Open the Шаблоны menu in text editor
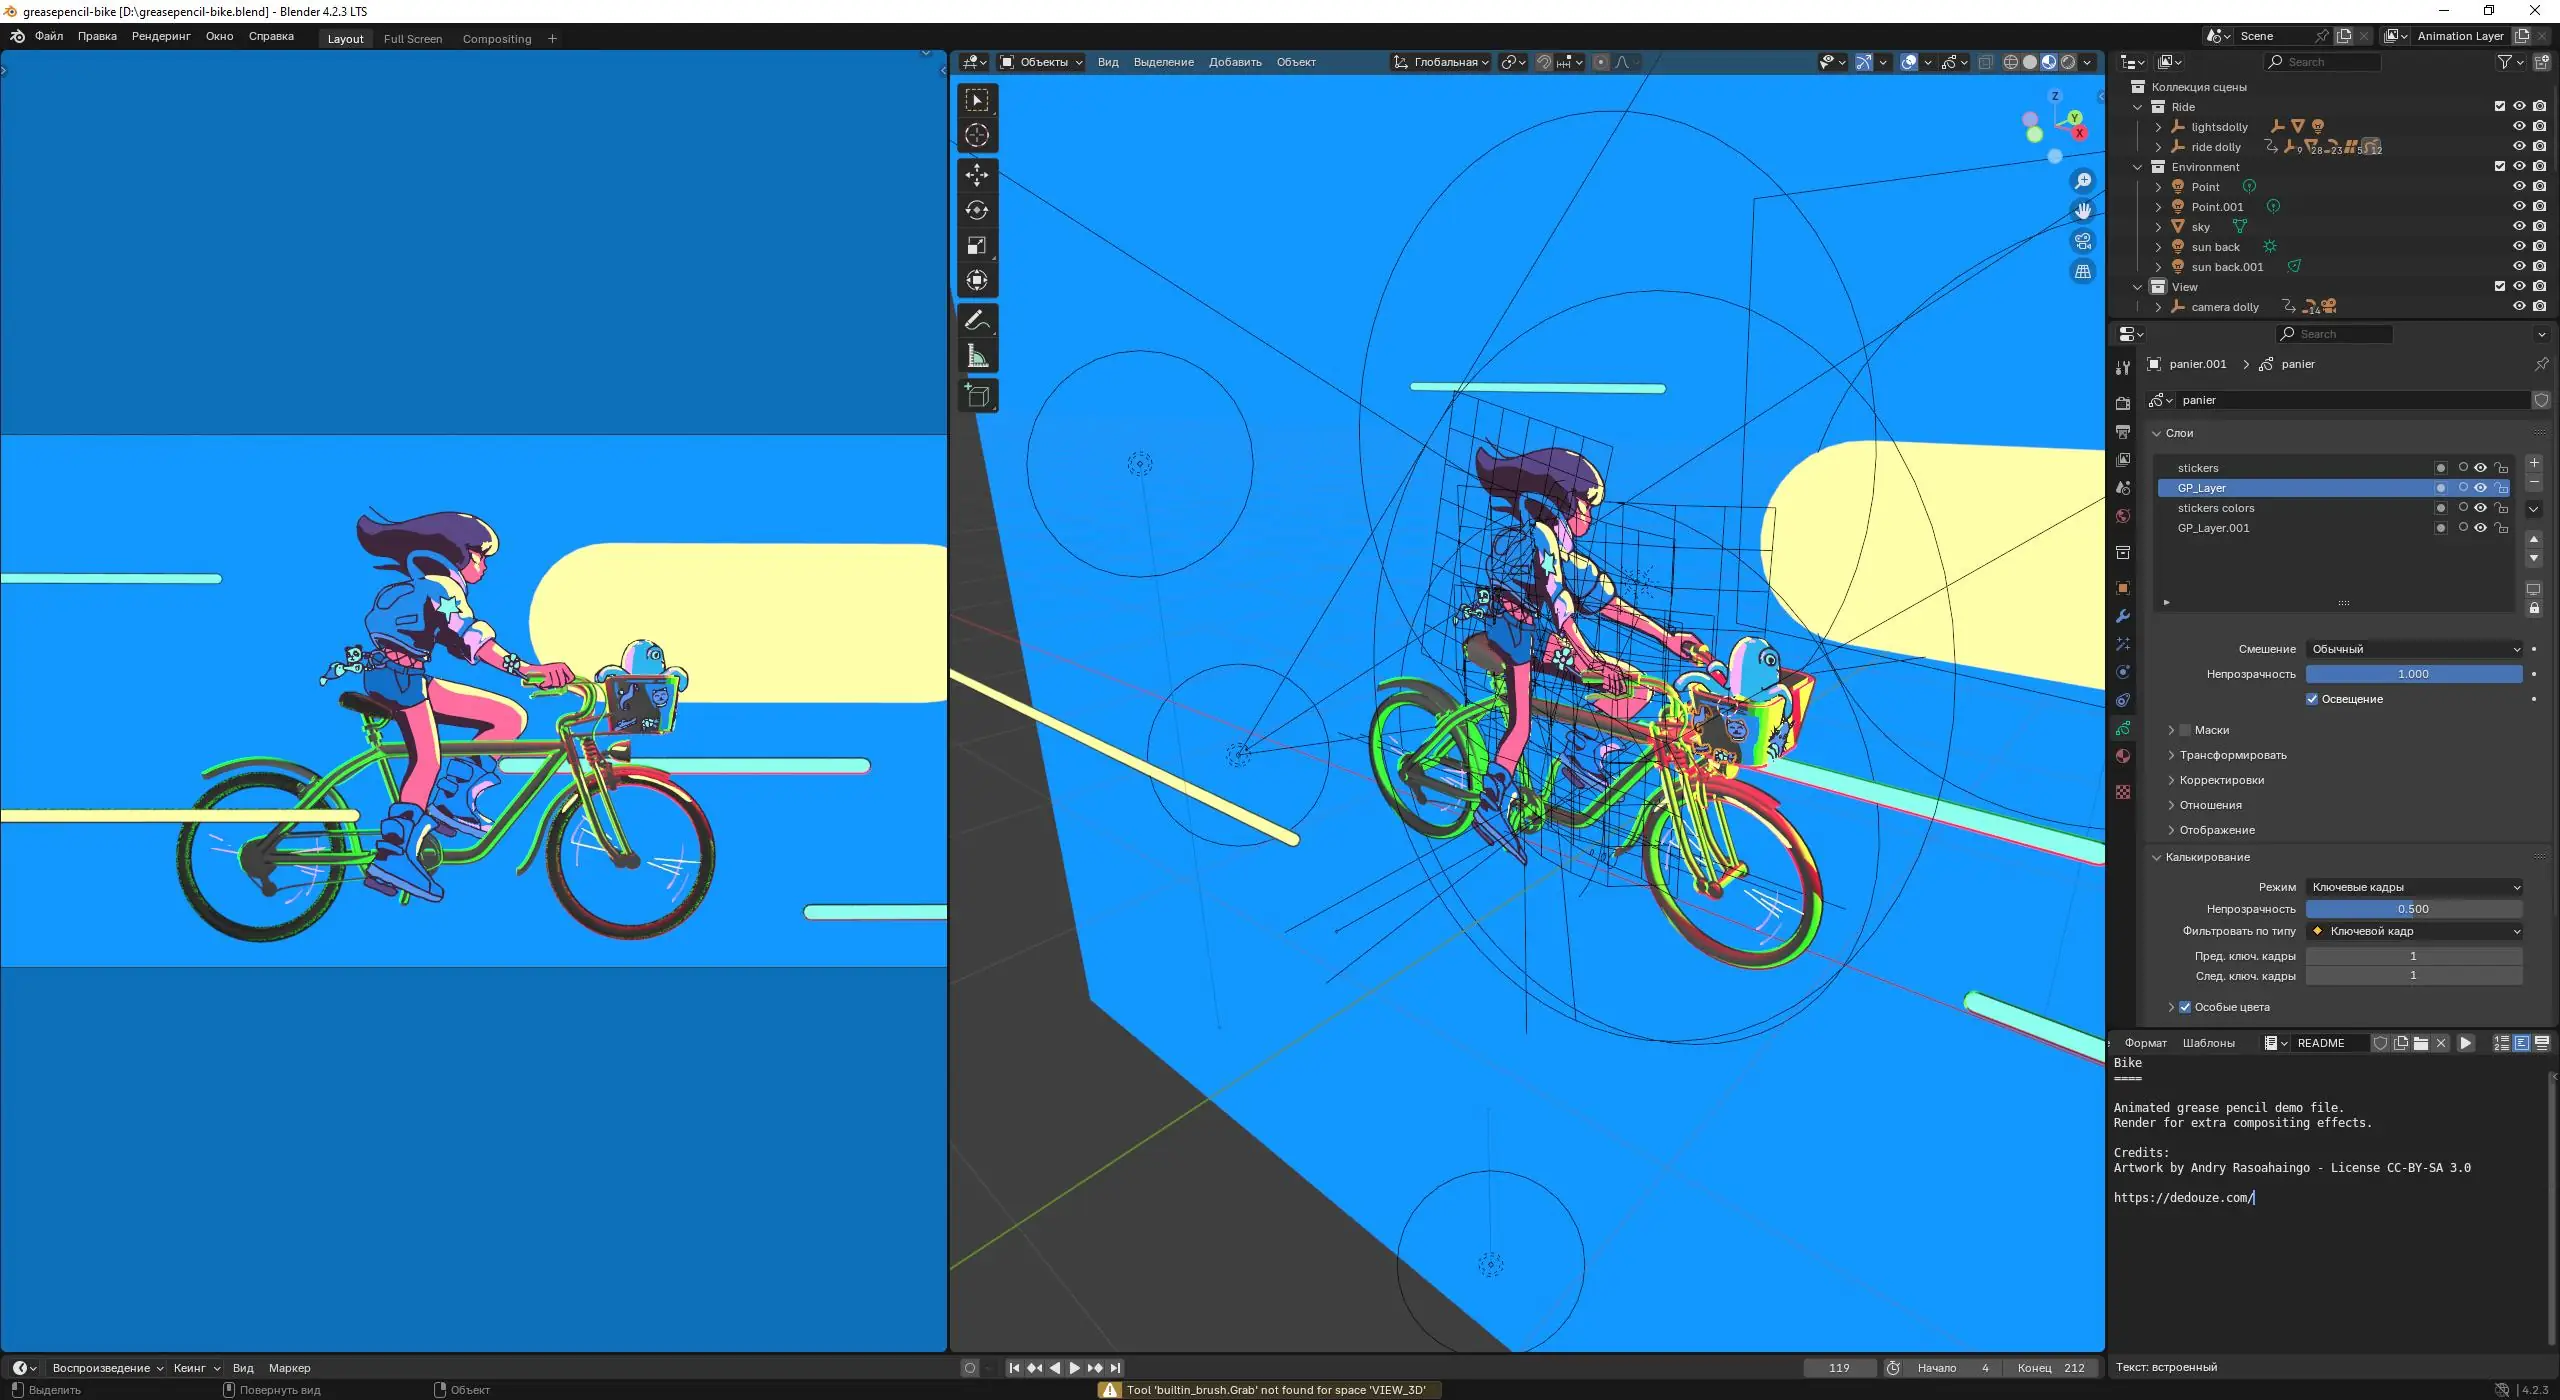 [2208, 1043]
